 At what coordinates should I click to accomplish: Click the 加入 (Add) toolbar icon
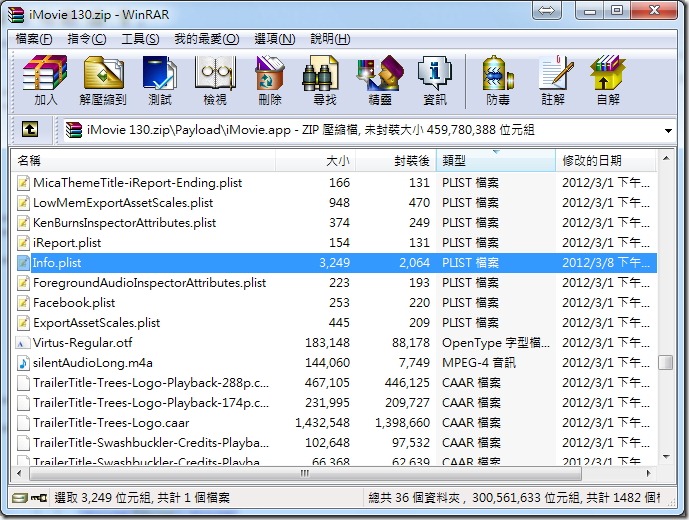pyautogui.click(x=45, y=80)
